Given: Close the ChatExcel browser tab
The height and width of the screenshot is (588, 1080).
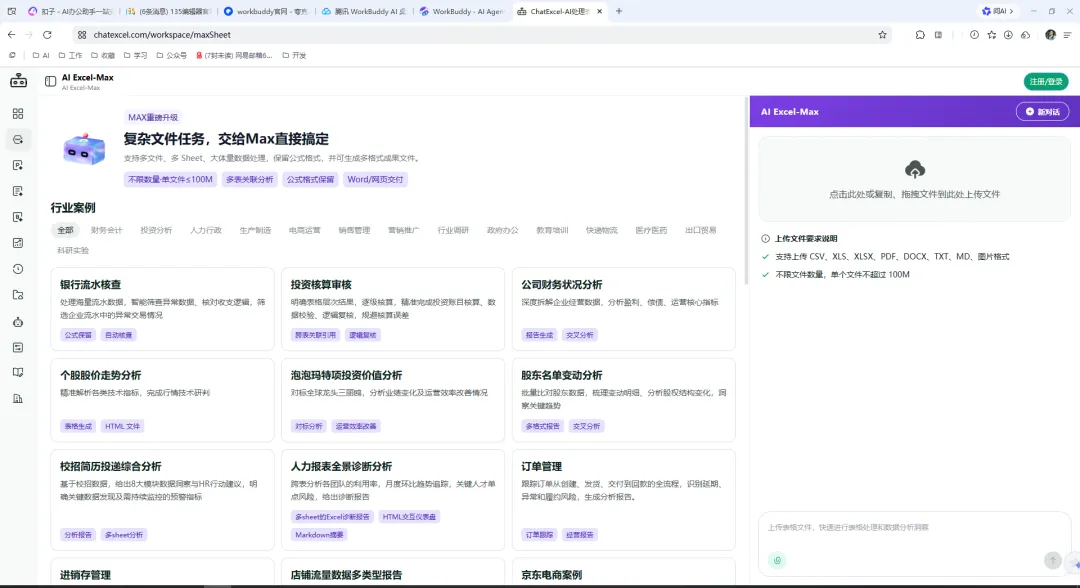Looking at the screenshot, I should click(x=599, y=11).
